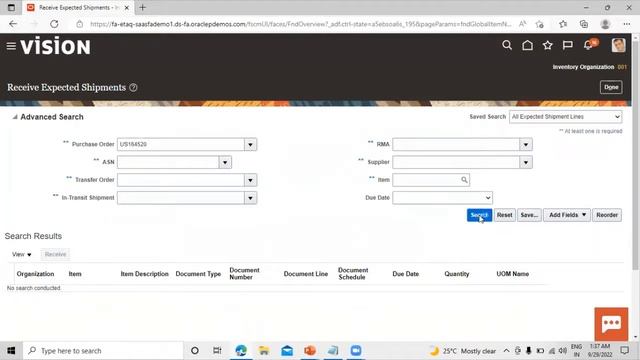The width and height of the screenshot is (640, 360).
Task: Open the Due Date dropdown
Action: coord(442,198)
